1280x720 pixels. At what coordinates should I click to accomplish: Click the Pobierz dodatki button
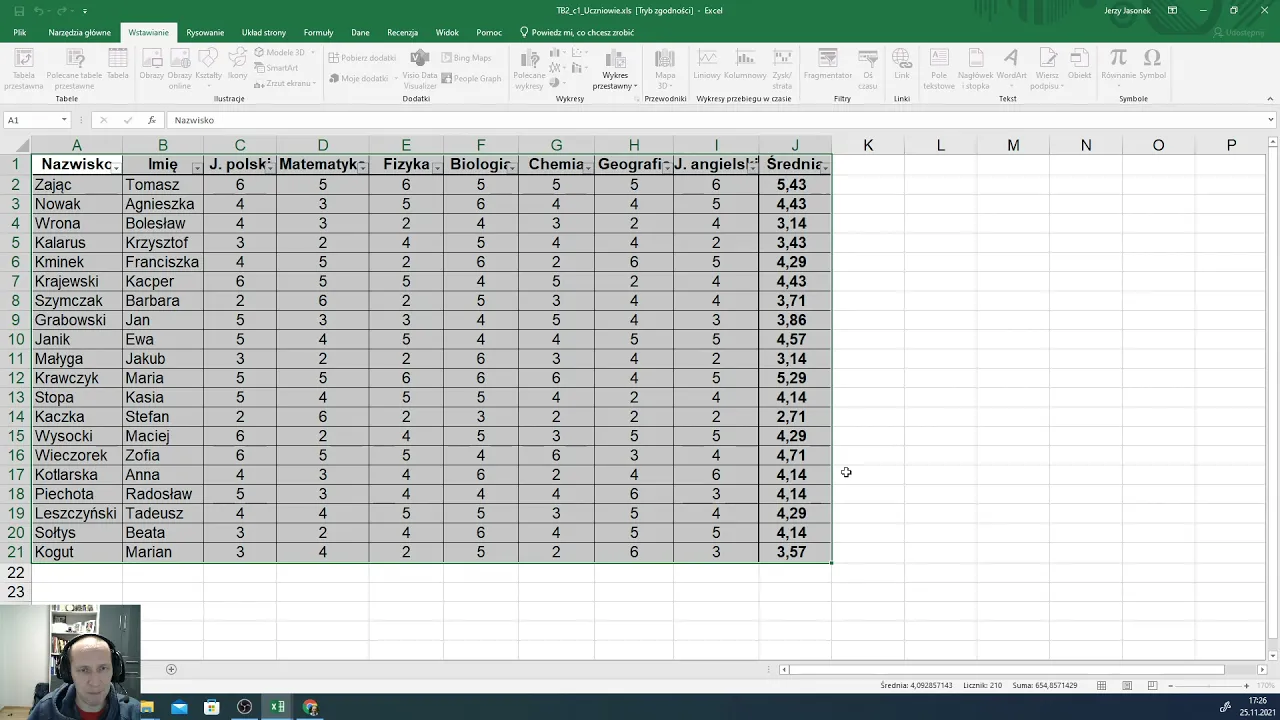(x=362, y=58)
